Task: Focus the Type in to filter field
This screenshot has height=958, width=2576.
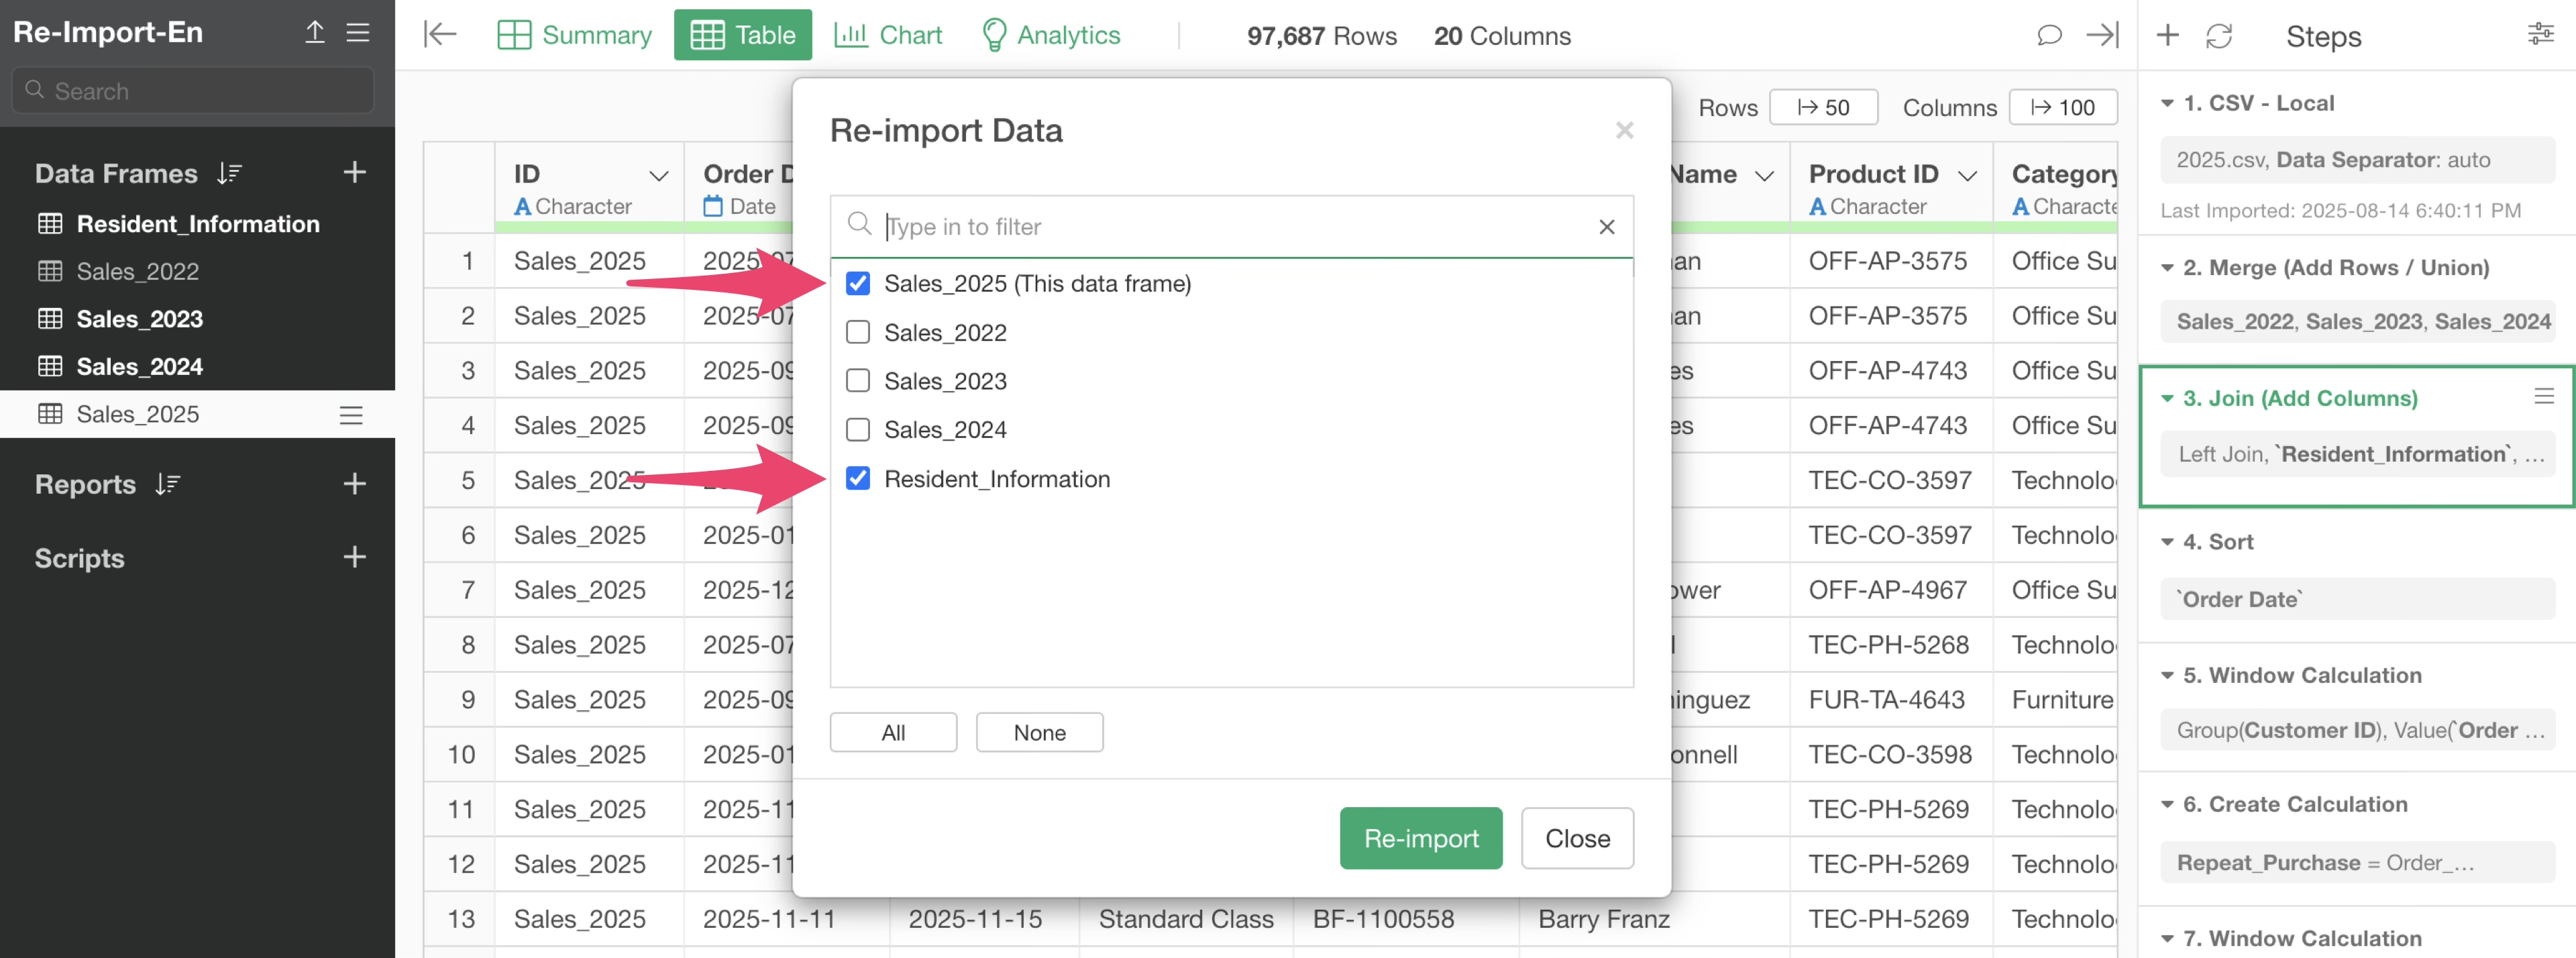Action: point(1230,227)
